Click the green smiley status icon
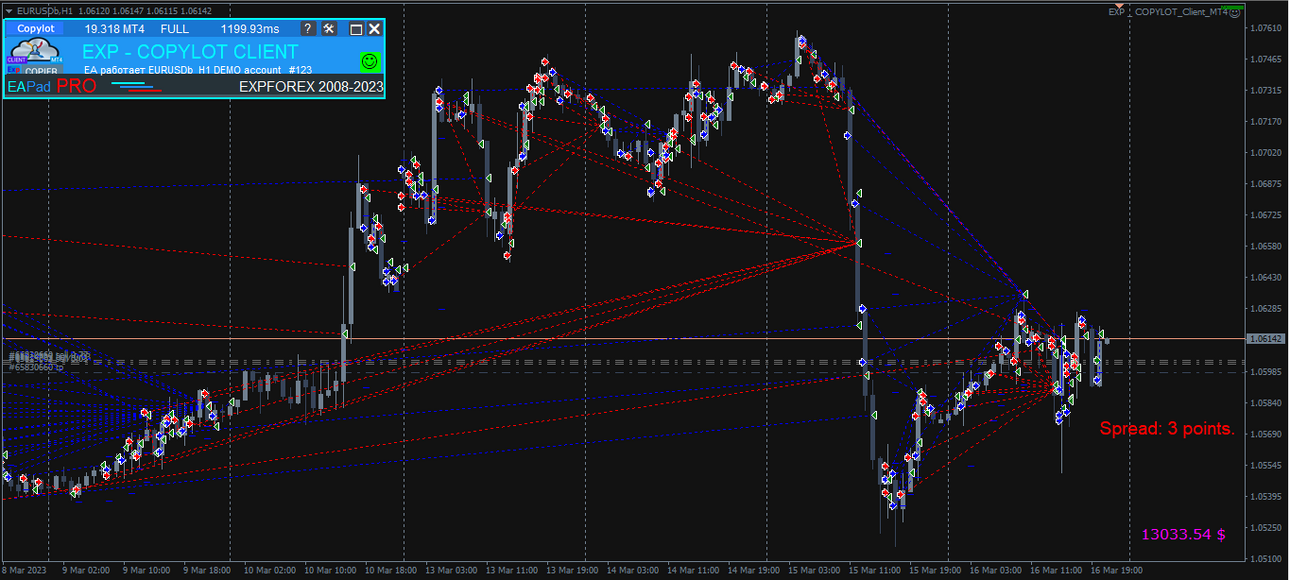 [370, 62]
